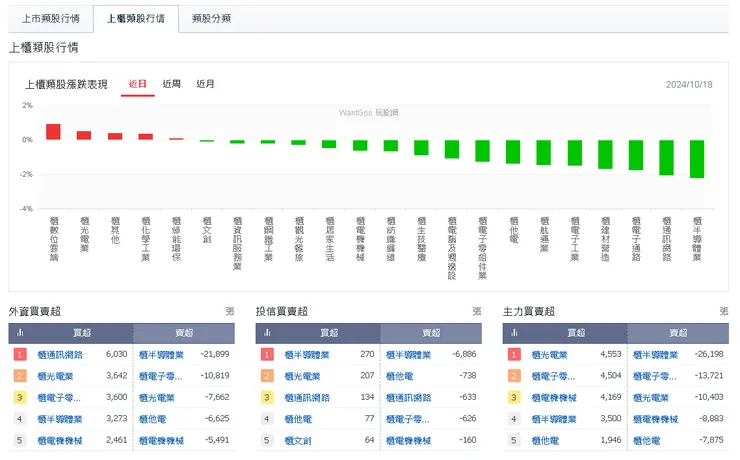
Task: Click value -21,899 in 外資 賣超 list
Action: coord(215,354)
